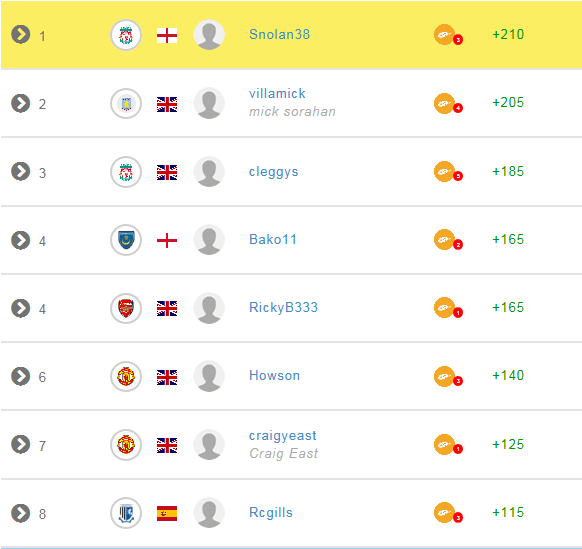
Task: Click Howson's Manchester United badge
Action: pos(126,376)
